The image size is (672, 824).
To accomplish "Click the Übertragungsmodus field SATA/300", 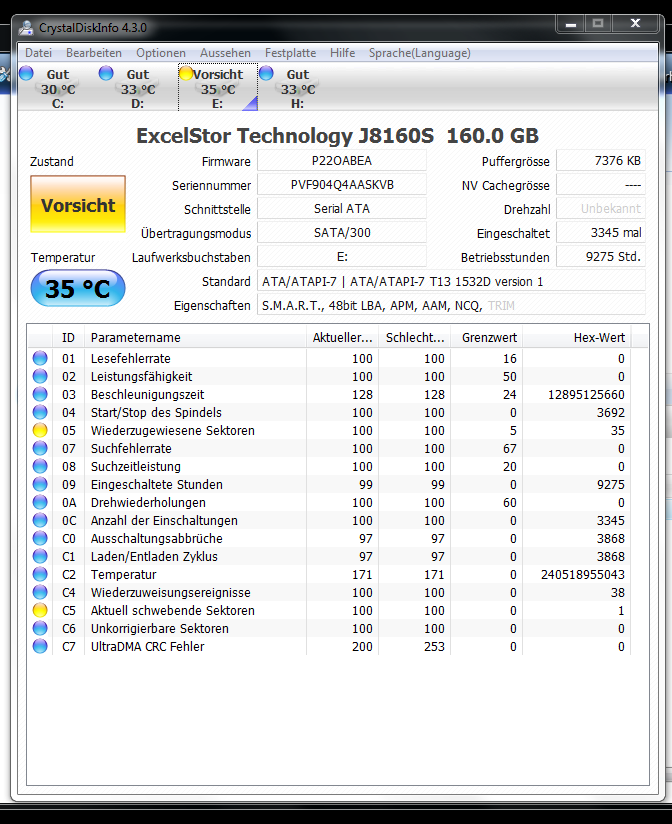I will click(x=342, y=233).
